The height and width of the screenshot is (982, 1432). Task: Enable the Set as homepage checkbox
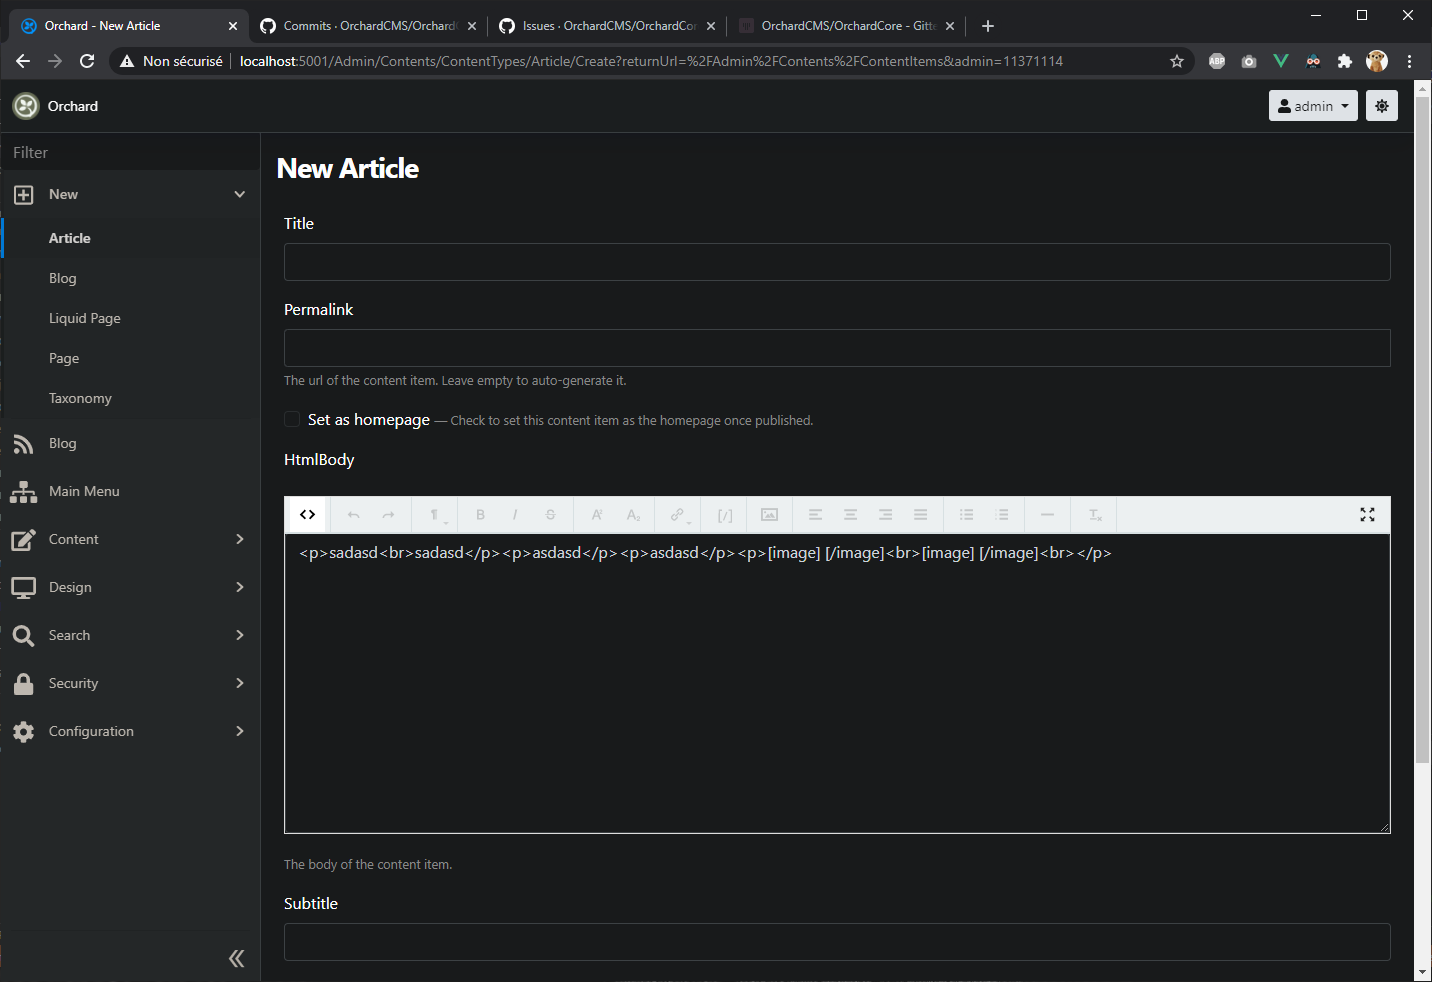(291, 419)
